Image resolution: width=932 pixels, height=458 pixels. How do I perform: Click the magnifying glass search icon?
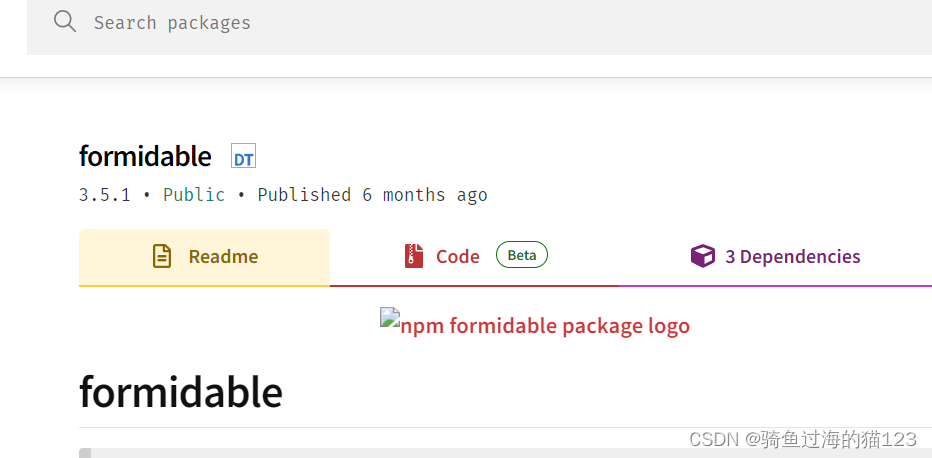65,22
